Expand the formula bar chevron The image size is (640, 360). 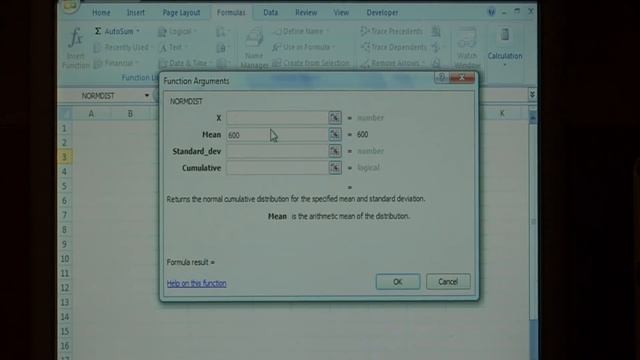point(532,95)
